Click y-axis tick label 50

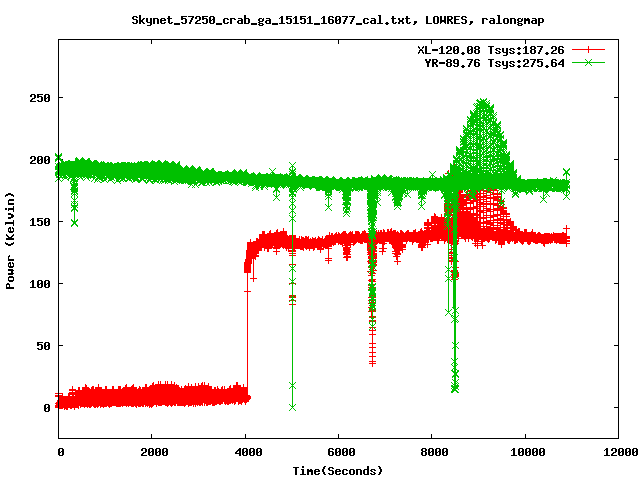(43, 346)
